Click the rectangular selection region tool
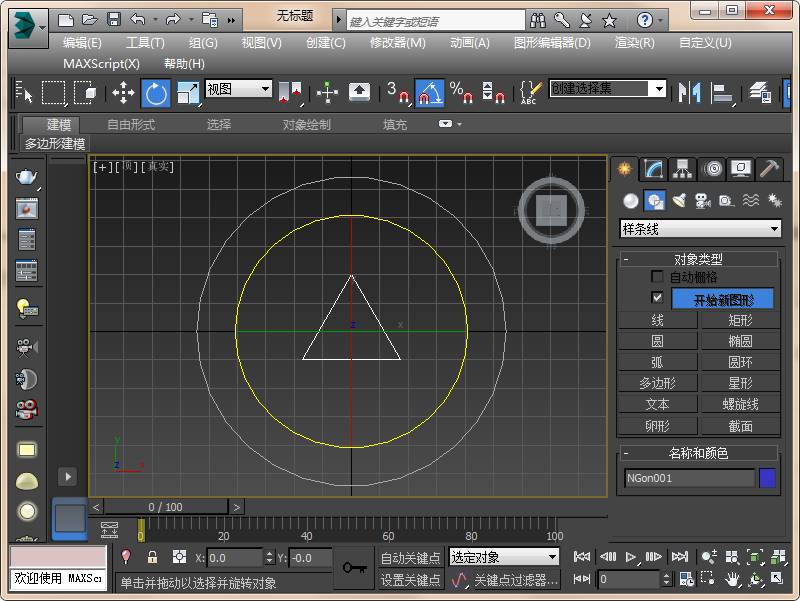Viewport: 800px width, 601px height. pos(54,93)
